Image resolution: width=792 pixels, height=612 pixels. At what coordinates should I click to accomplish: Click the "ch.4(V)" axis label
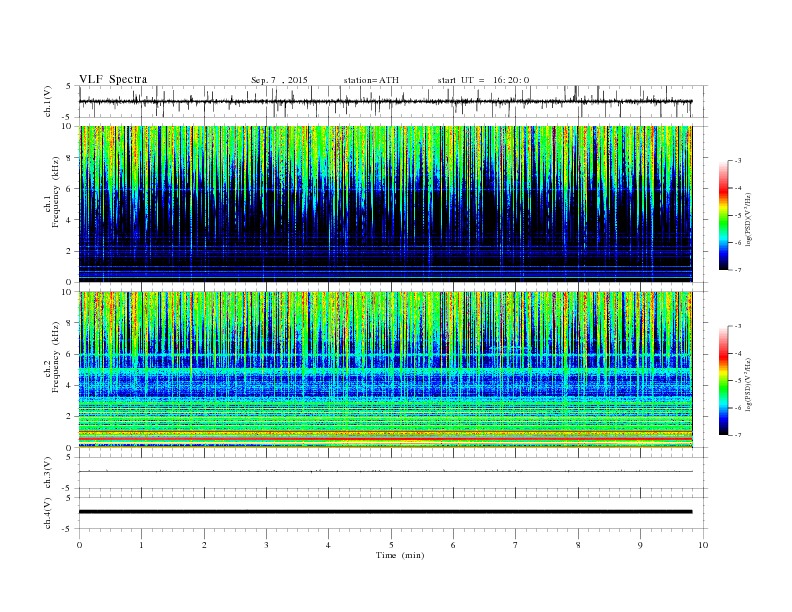[47, 513]
